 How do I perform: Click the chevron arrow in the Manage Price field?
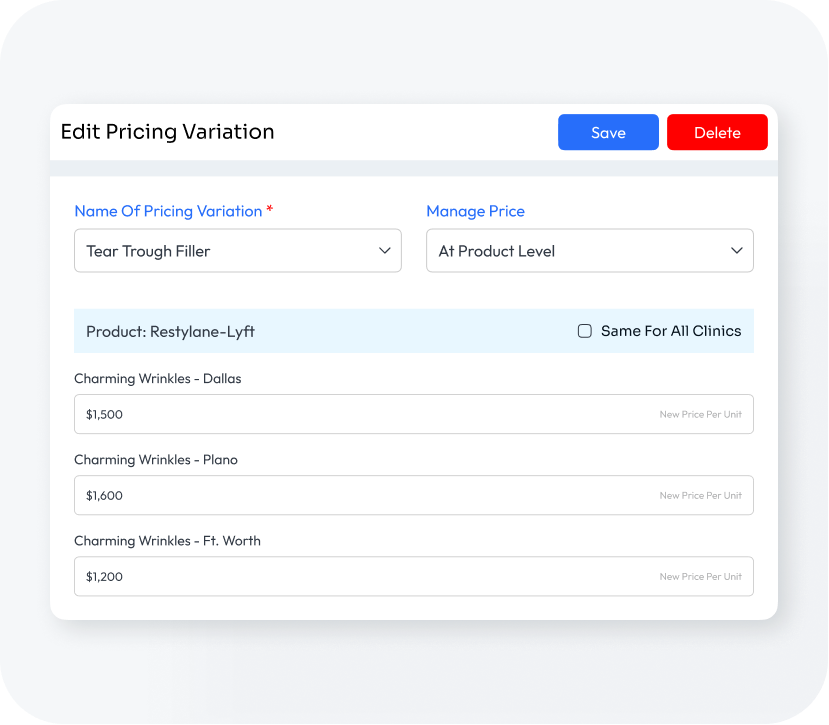pos(737,251)
